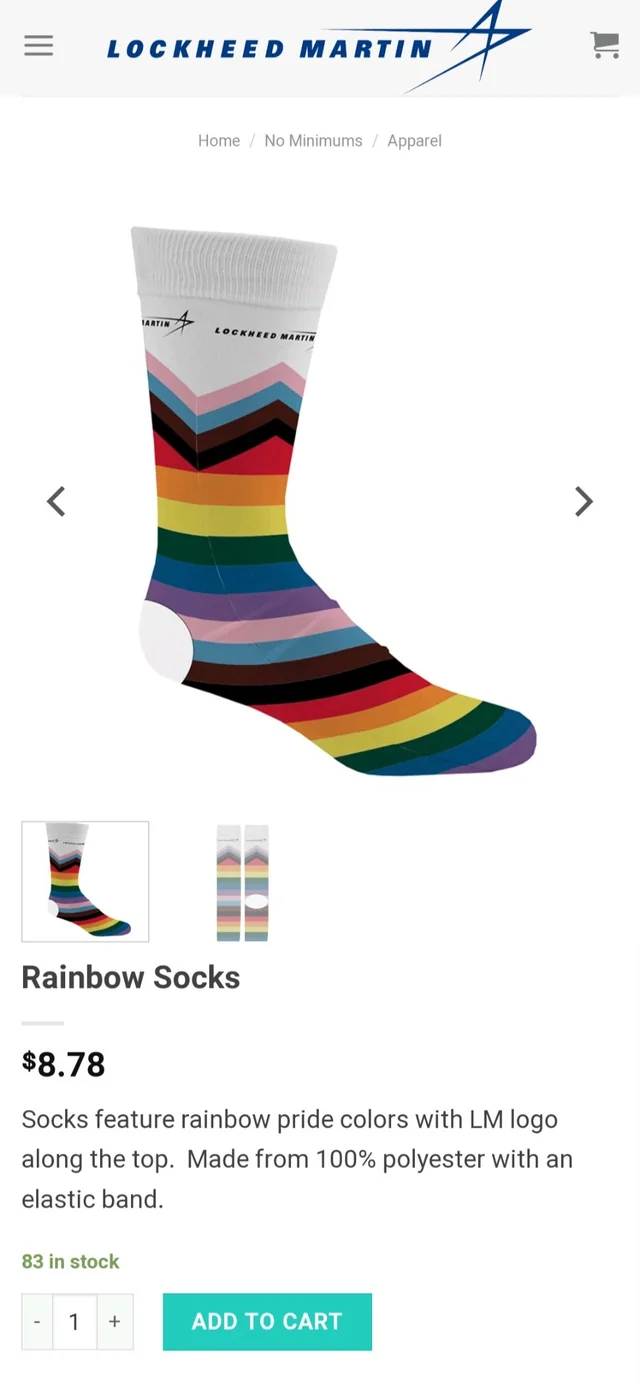Select the flat pair socks thumbnail
Viewport: 640px width, 1384px height.
point(243,881)
